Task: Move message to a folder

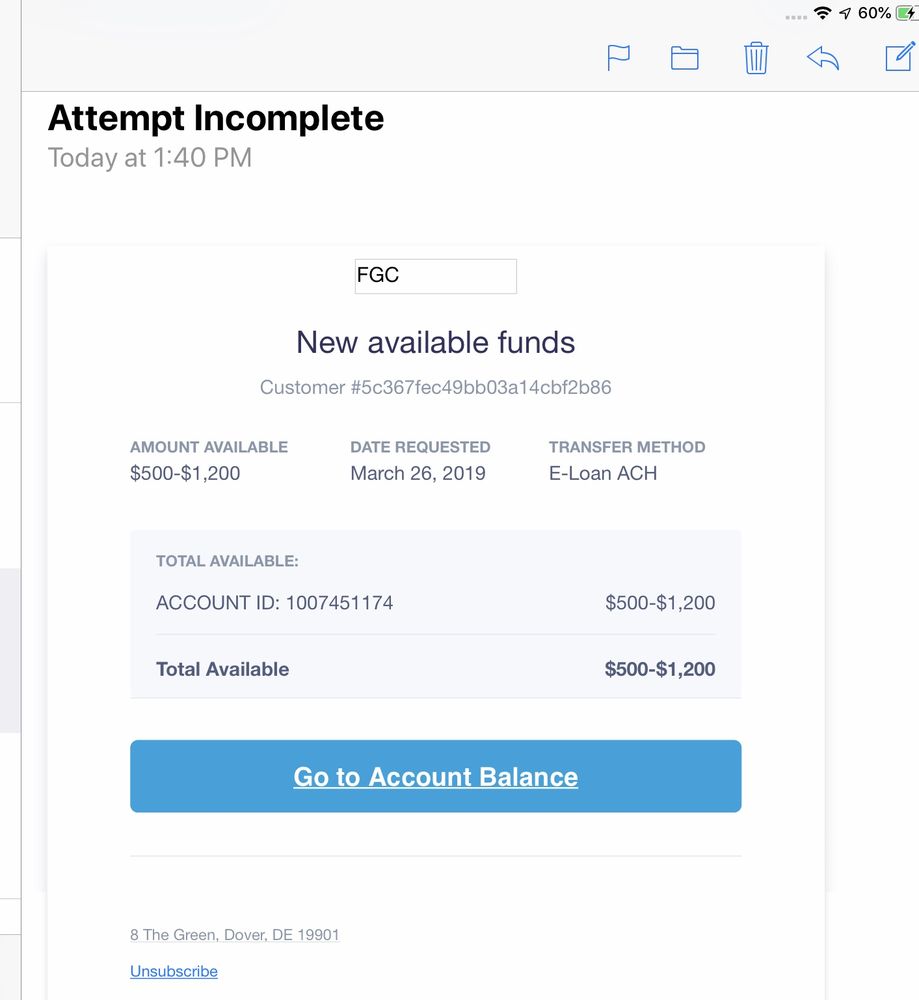Action: (685, 58)
